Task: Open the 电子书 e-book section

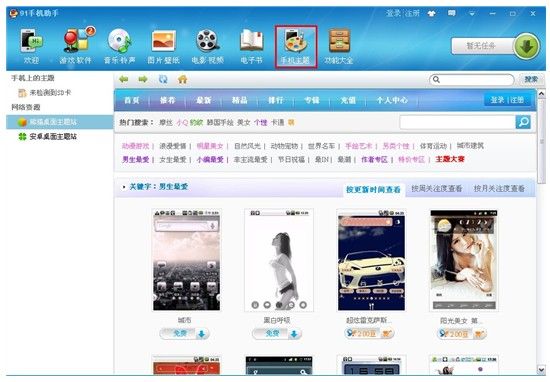Action: tap(251, 46)
